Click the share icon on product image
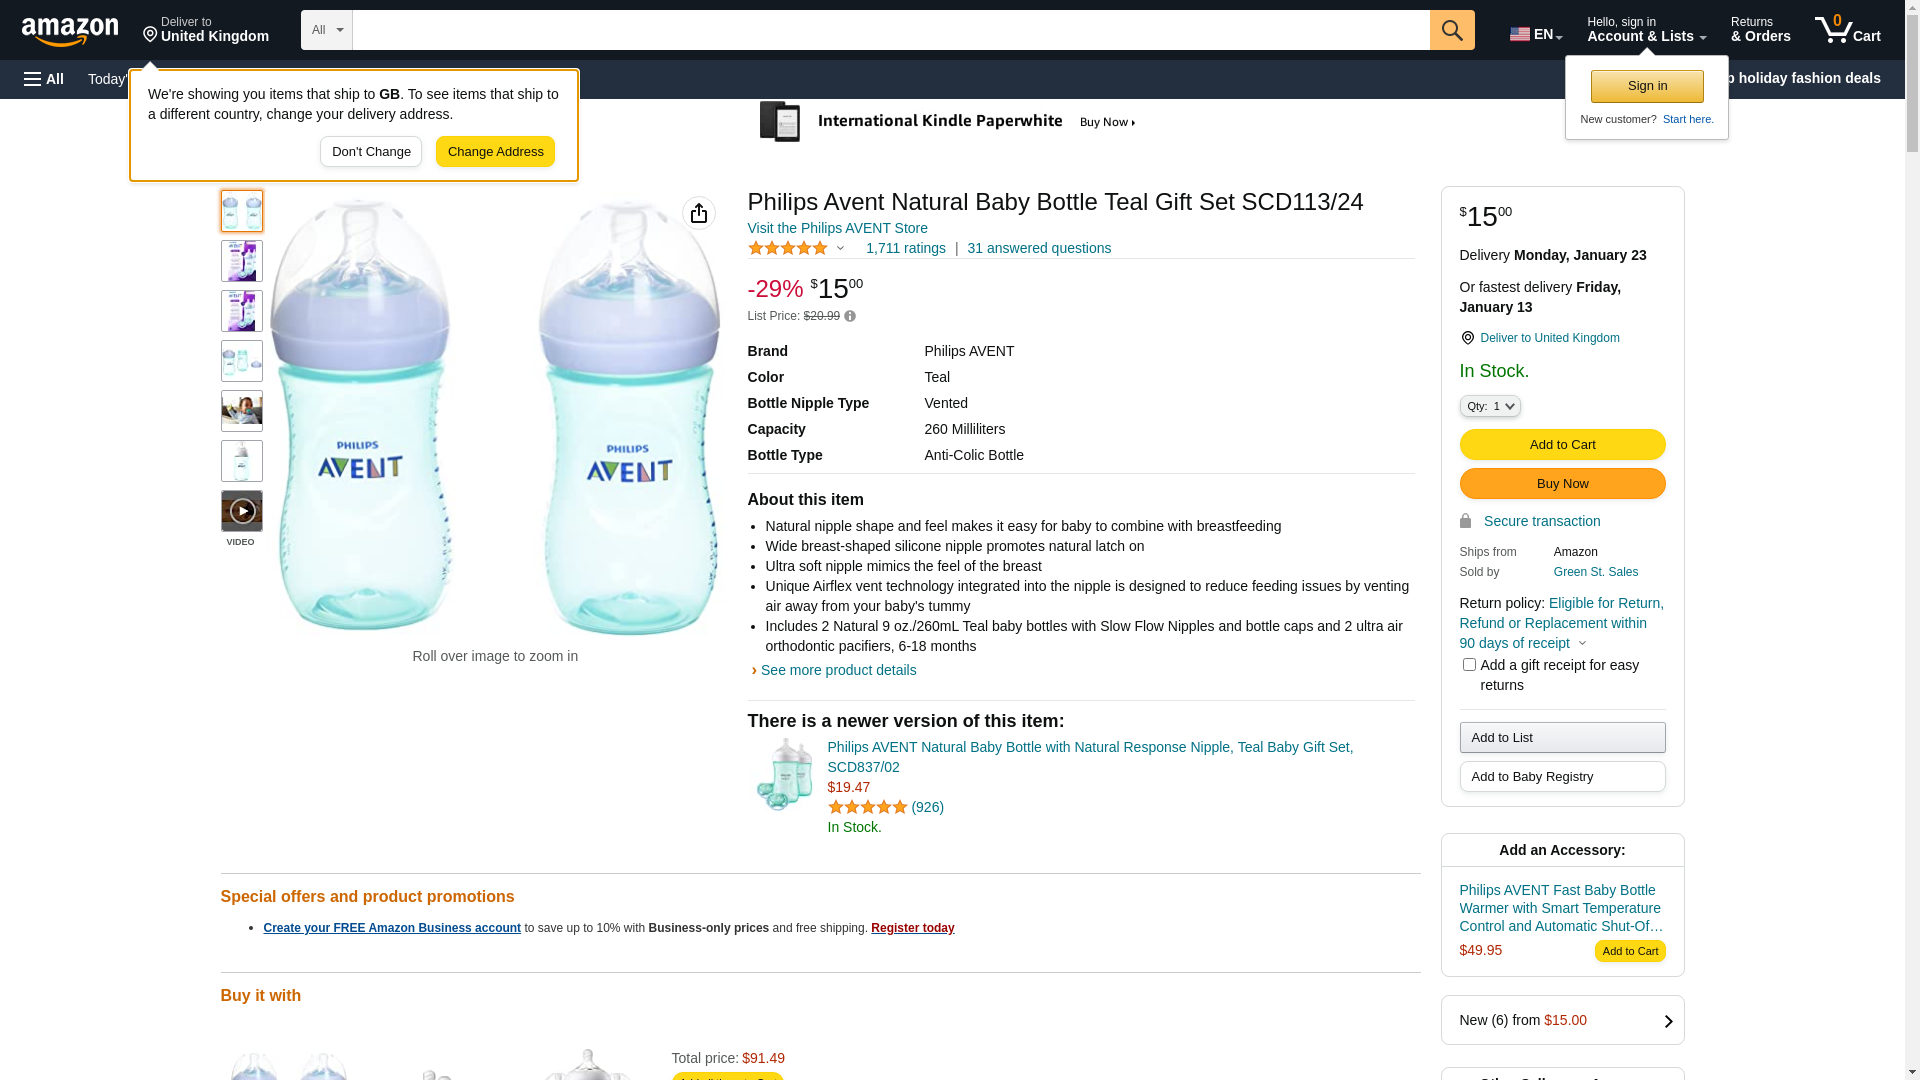 point(698,213)
